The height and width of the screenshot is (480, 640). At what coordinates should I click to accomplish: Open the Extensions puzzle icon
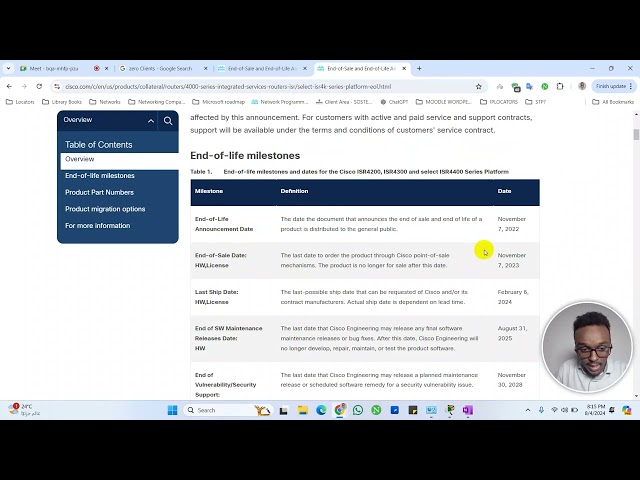tap(560, 87)
